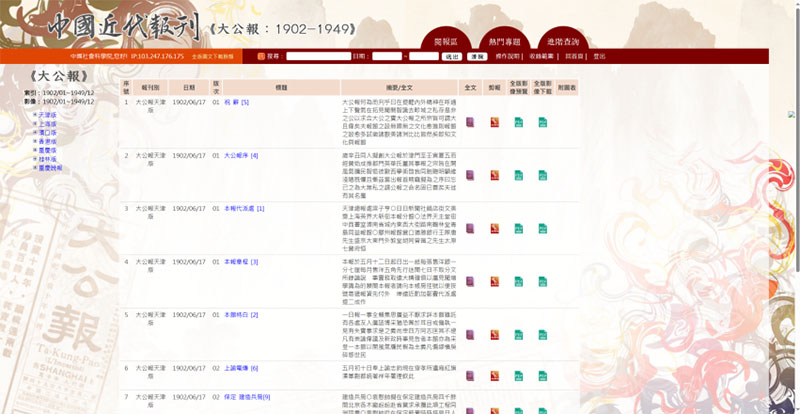Screen dimensions: 800x414
Task: Open full text icon for row 5 本館特白
Action: 470,334
